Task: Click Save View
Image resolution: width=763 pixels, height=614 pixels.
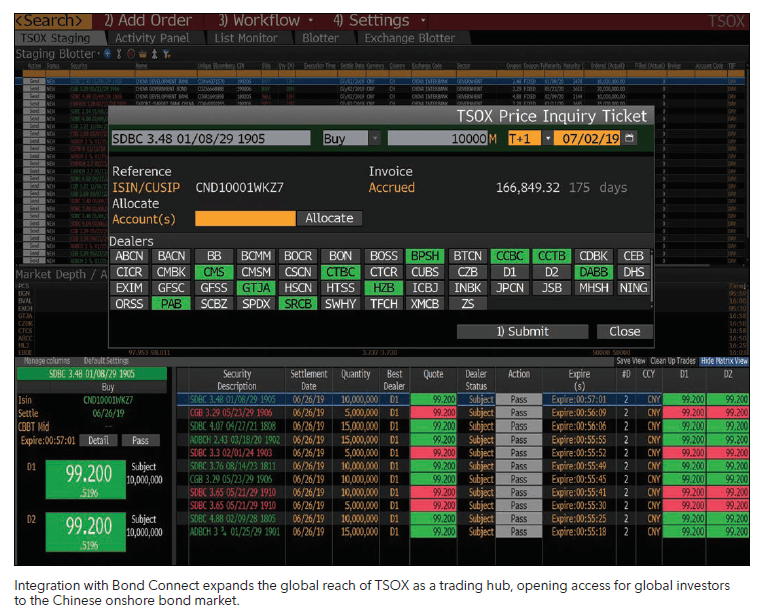Action: click(x=631, y=361)
